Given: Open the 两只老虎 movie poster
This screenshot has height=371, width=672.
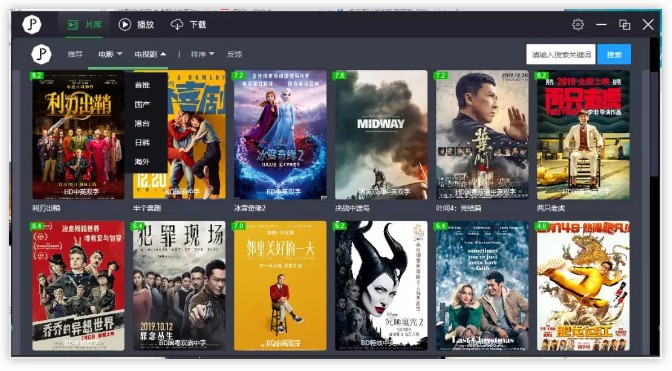Looking at the screenshot, I should pyautogui.click(x=583, y=135).
